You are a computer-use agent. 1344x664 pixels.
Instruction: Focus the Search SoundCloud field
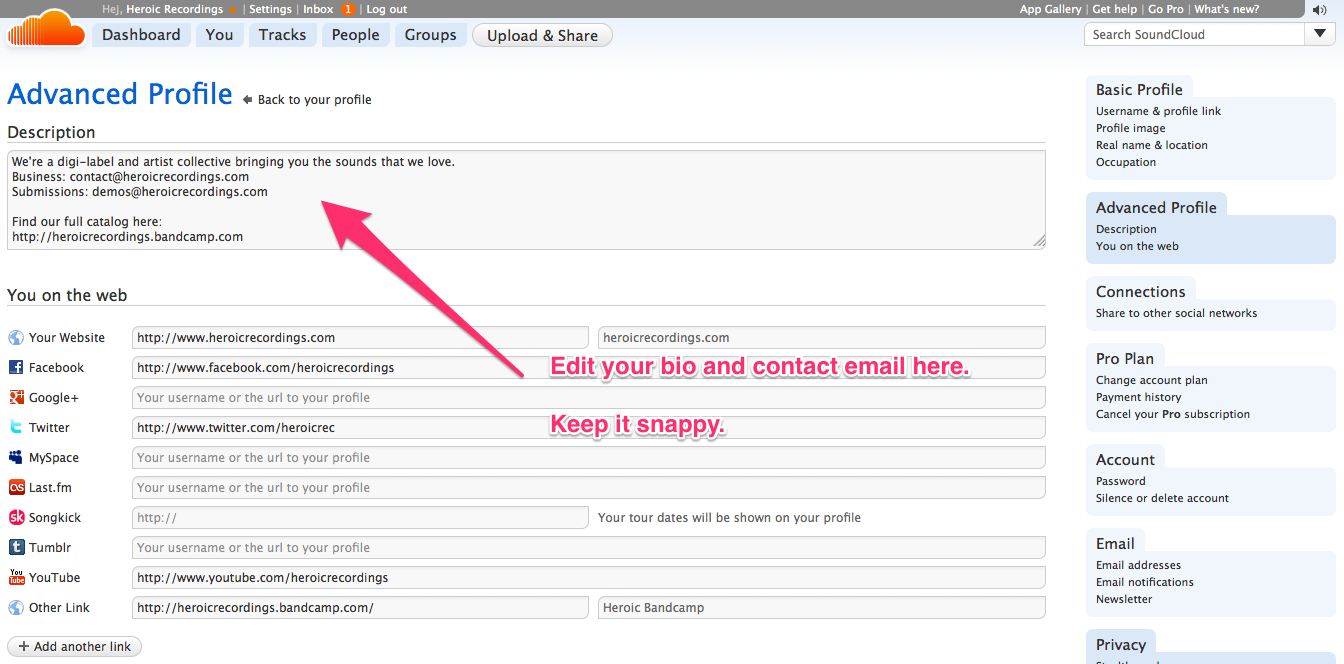coord(1195,34)
